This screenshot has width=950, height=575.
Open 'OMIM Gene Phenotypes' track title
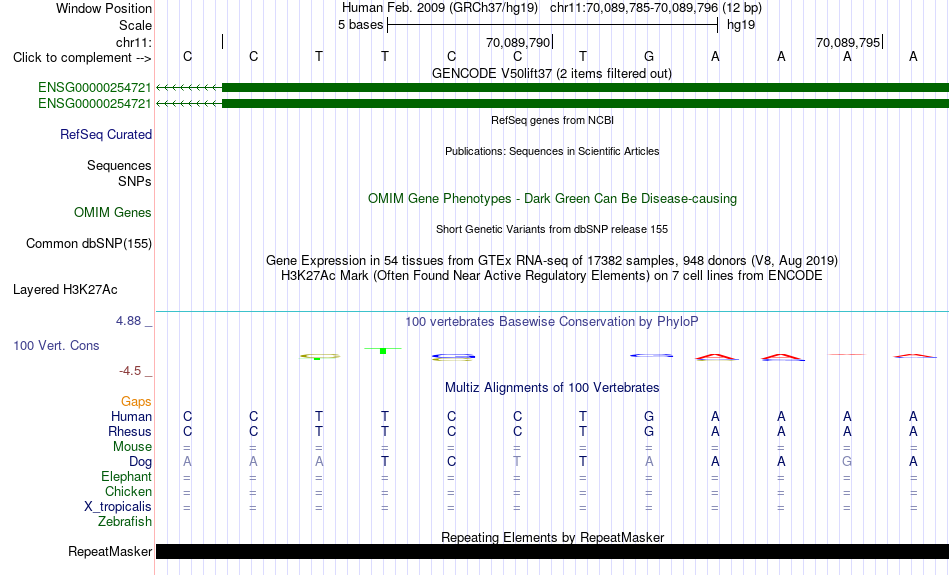coord(552,199)
